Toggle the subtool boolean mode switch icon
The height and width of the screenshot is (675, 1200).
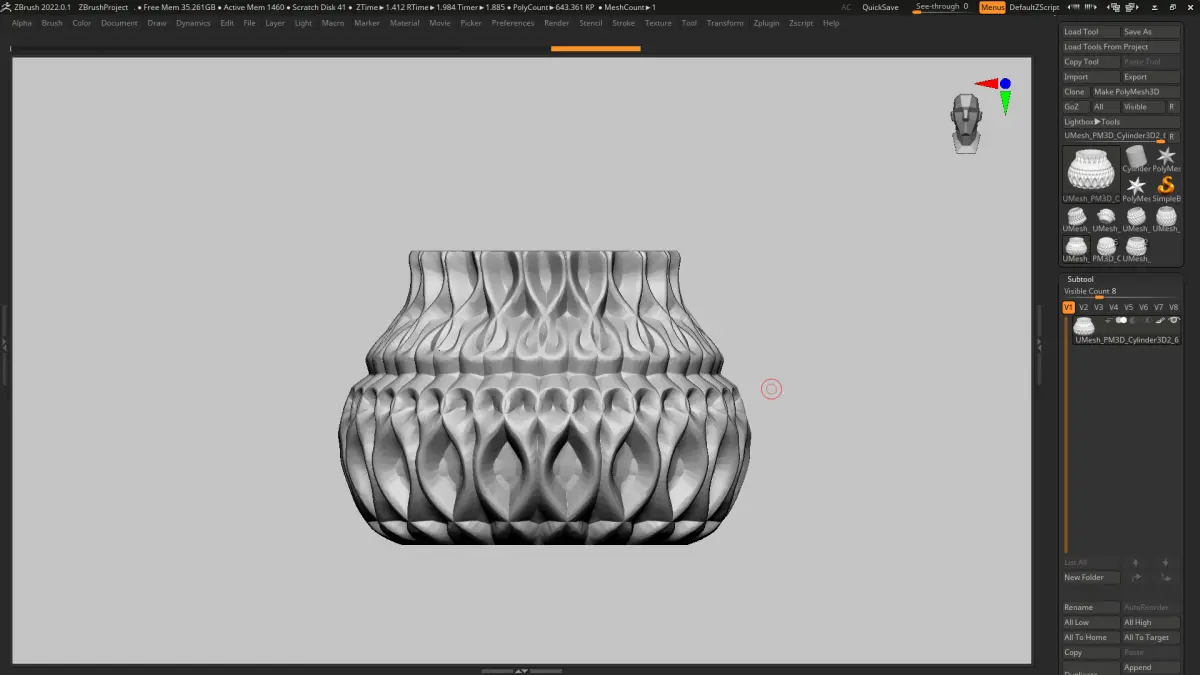(1121, 320)
